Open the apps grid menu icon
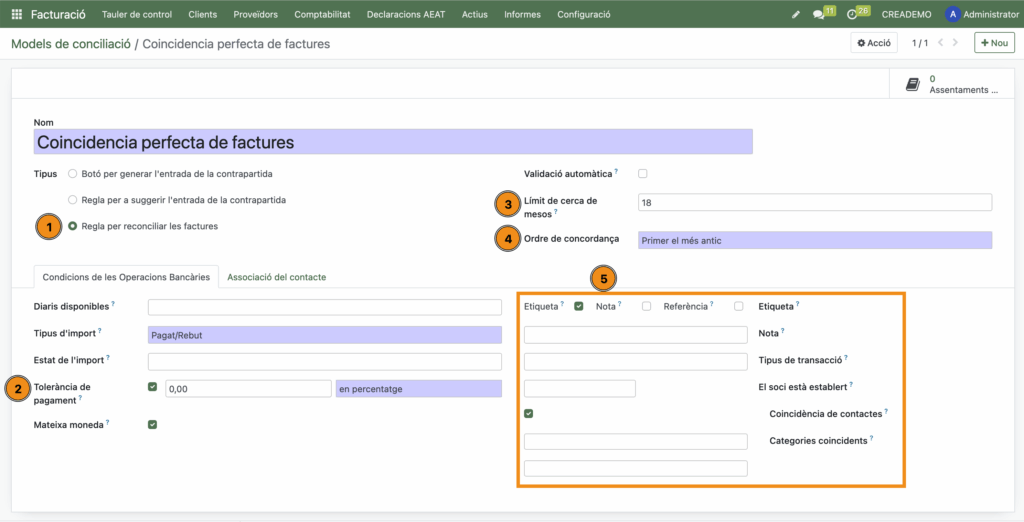This screenshot has width=1024, height=522. click(16, 15)
